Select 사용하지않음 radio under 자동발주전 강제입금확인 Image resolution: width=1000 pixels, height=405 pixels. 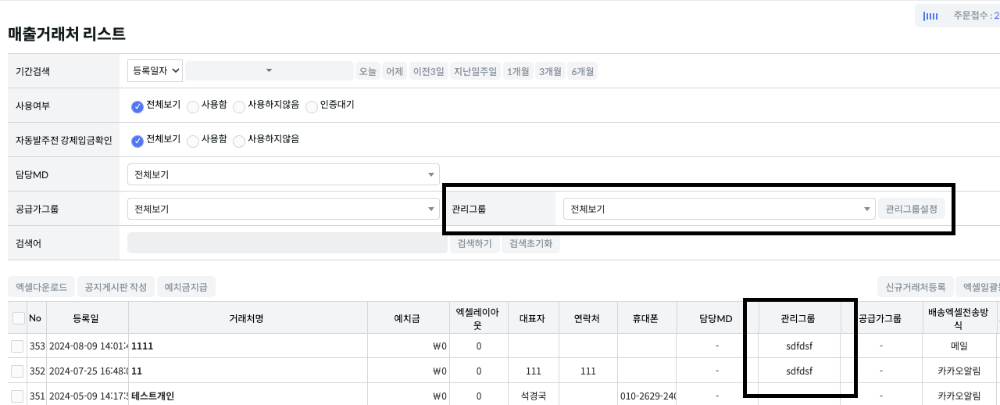pos(239,142)
